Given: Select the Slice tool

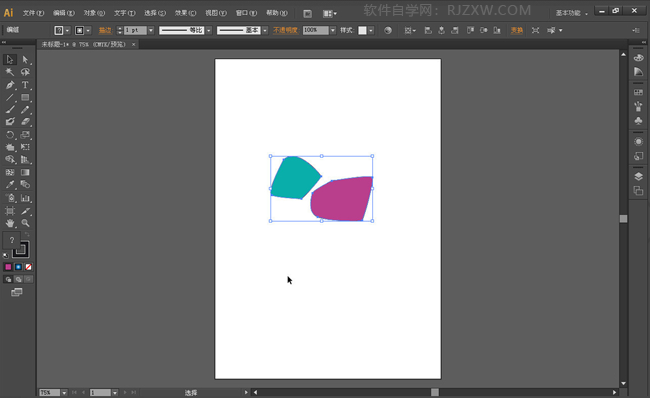Looking at the screenshot, I should (x=25, y=211).
